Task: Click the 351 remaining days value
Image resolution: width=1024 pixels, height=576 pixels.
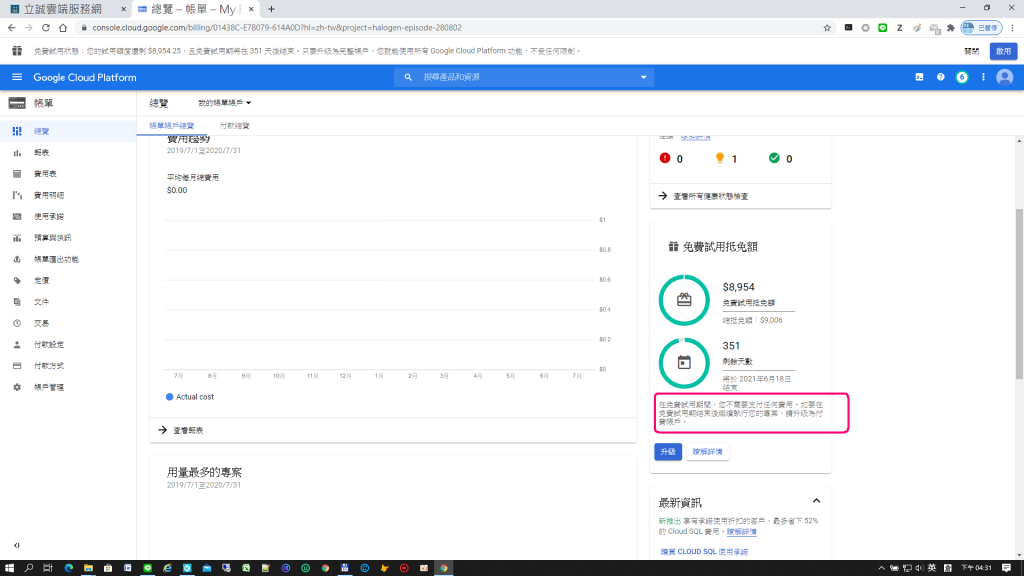Action: point(731,345)
